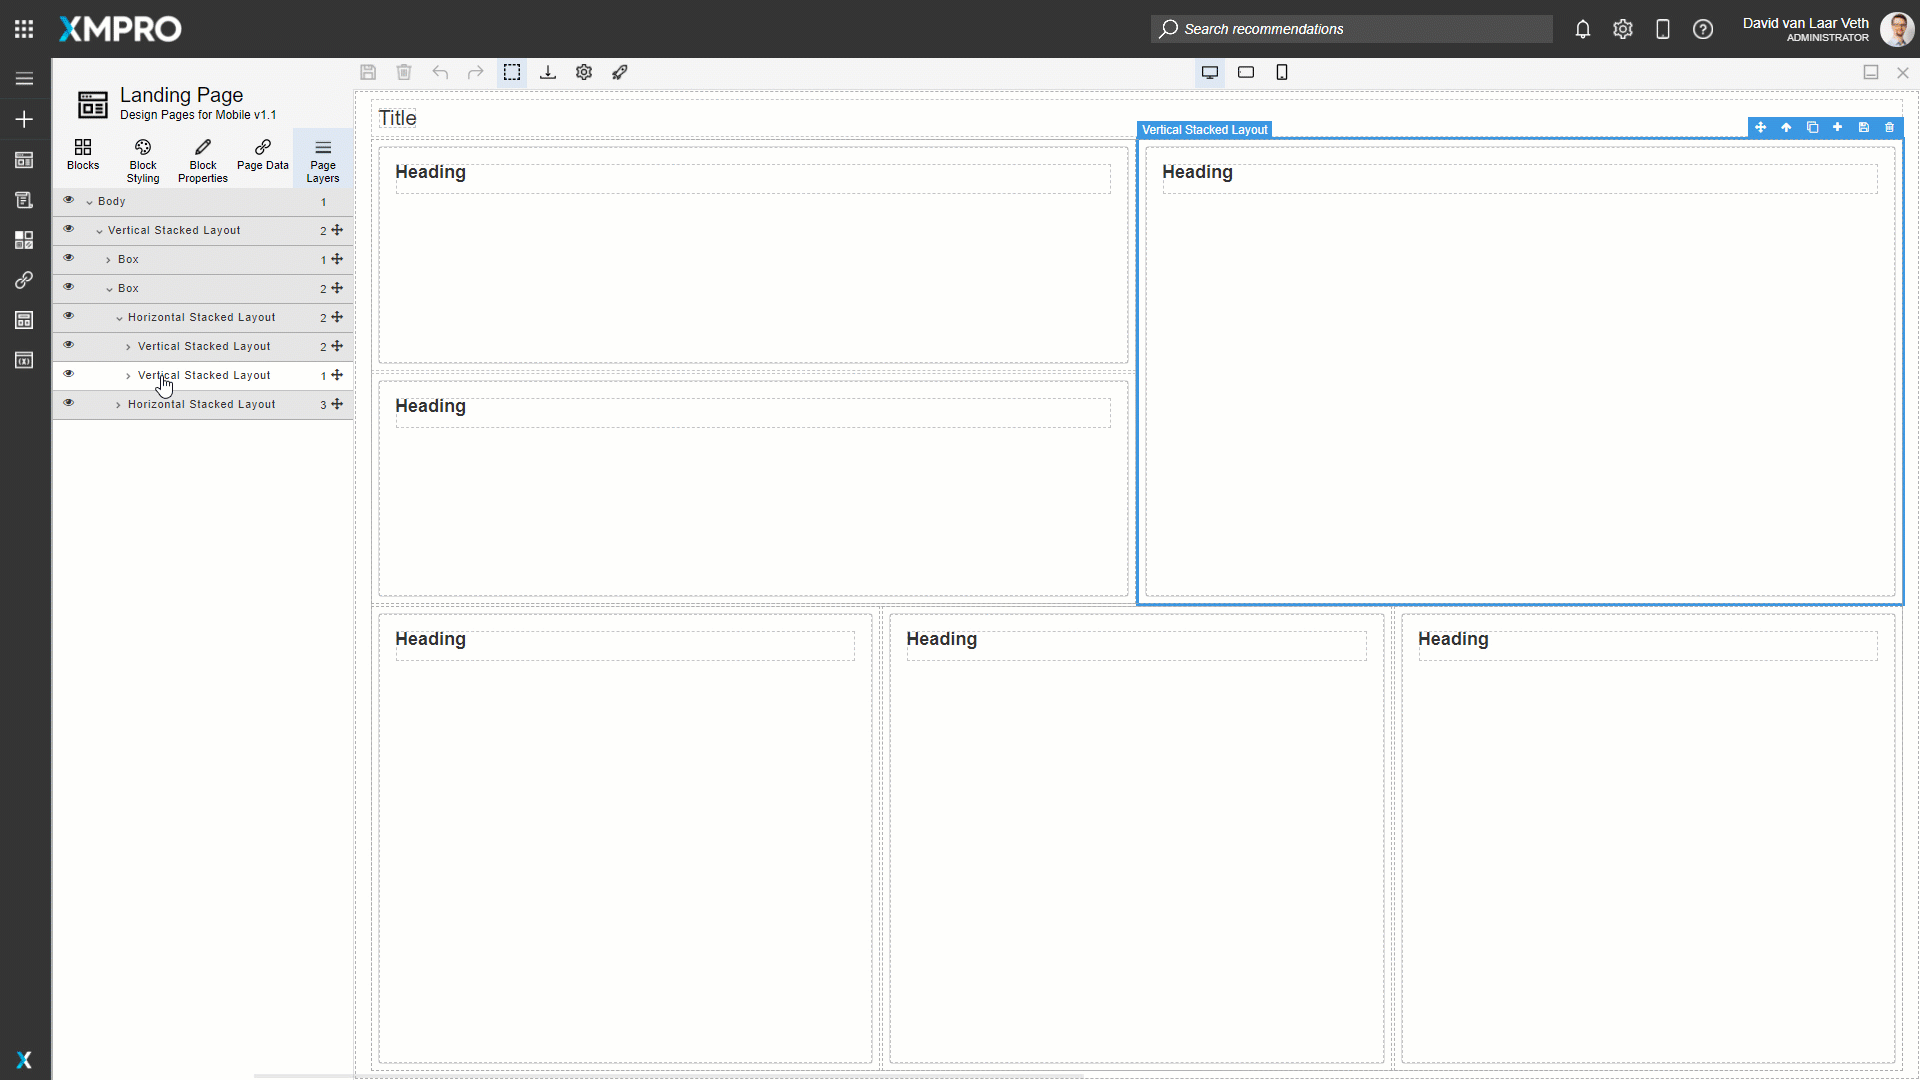Click the import download icon
Screen dimensions: 1920x1080
coord(548,72)
